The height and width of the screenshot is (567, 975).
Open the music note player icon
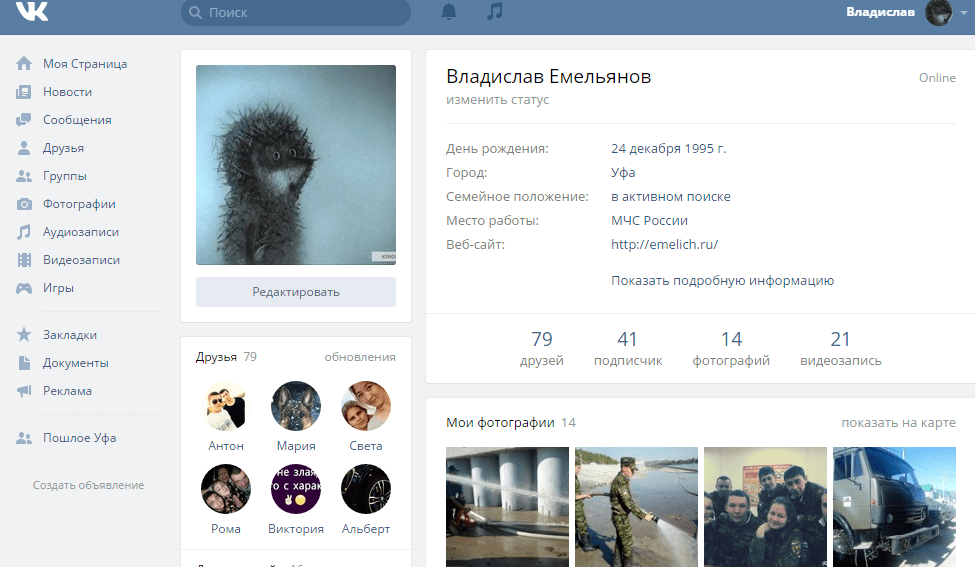(495, 11)
